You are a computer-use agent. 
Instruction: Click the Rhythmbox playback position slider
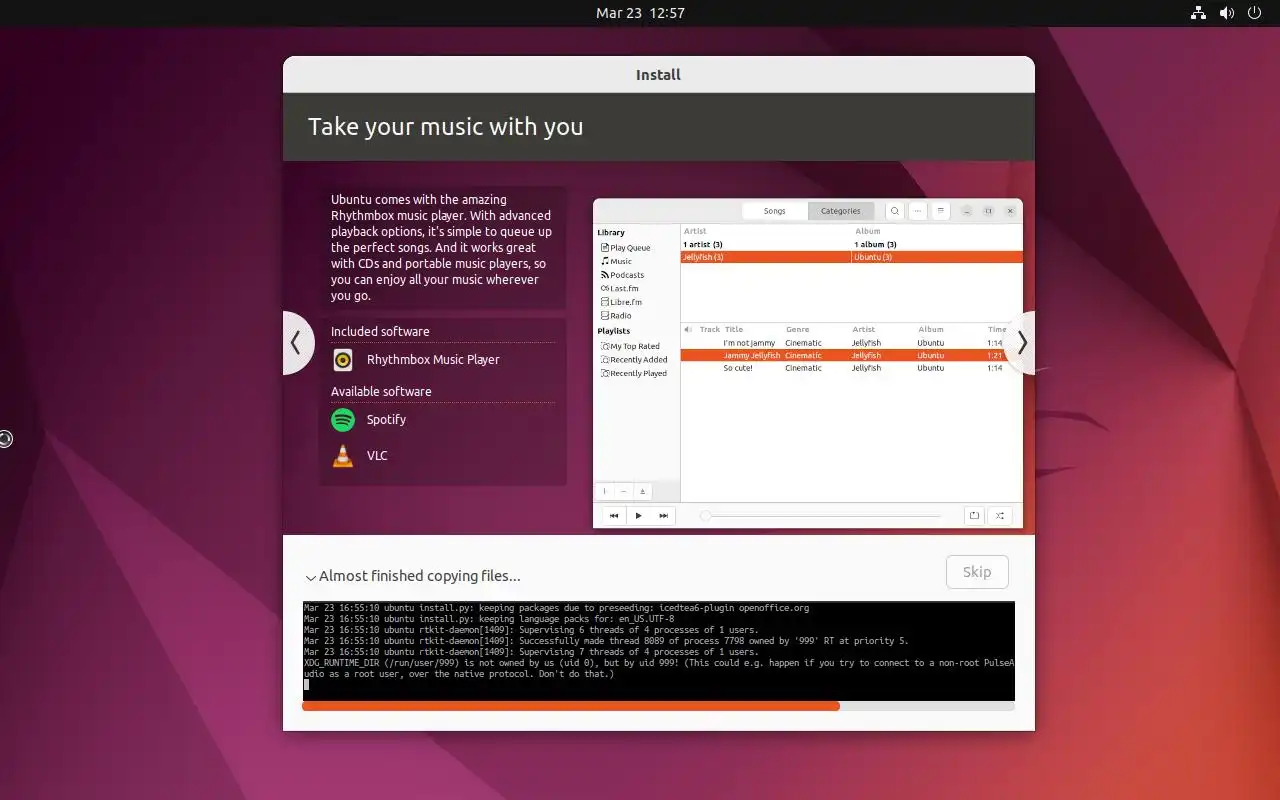822,516
